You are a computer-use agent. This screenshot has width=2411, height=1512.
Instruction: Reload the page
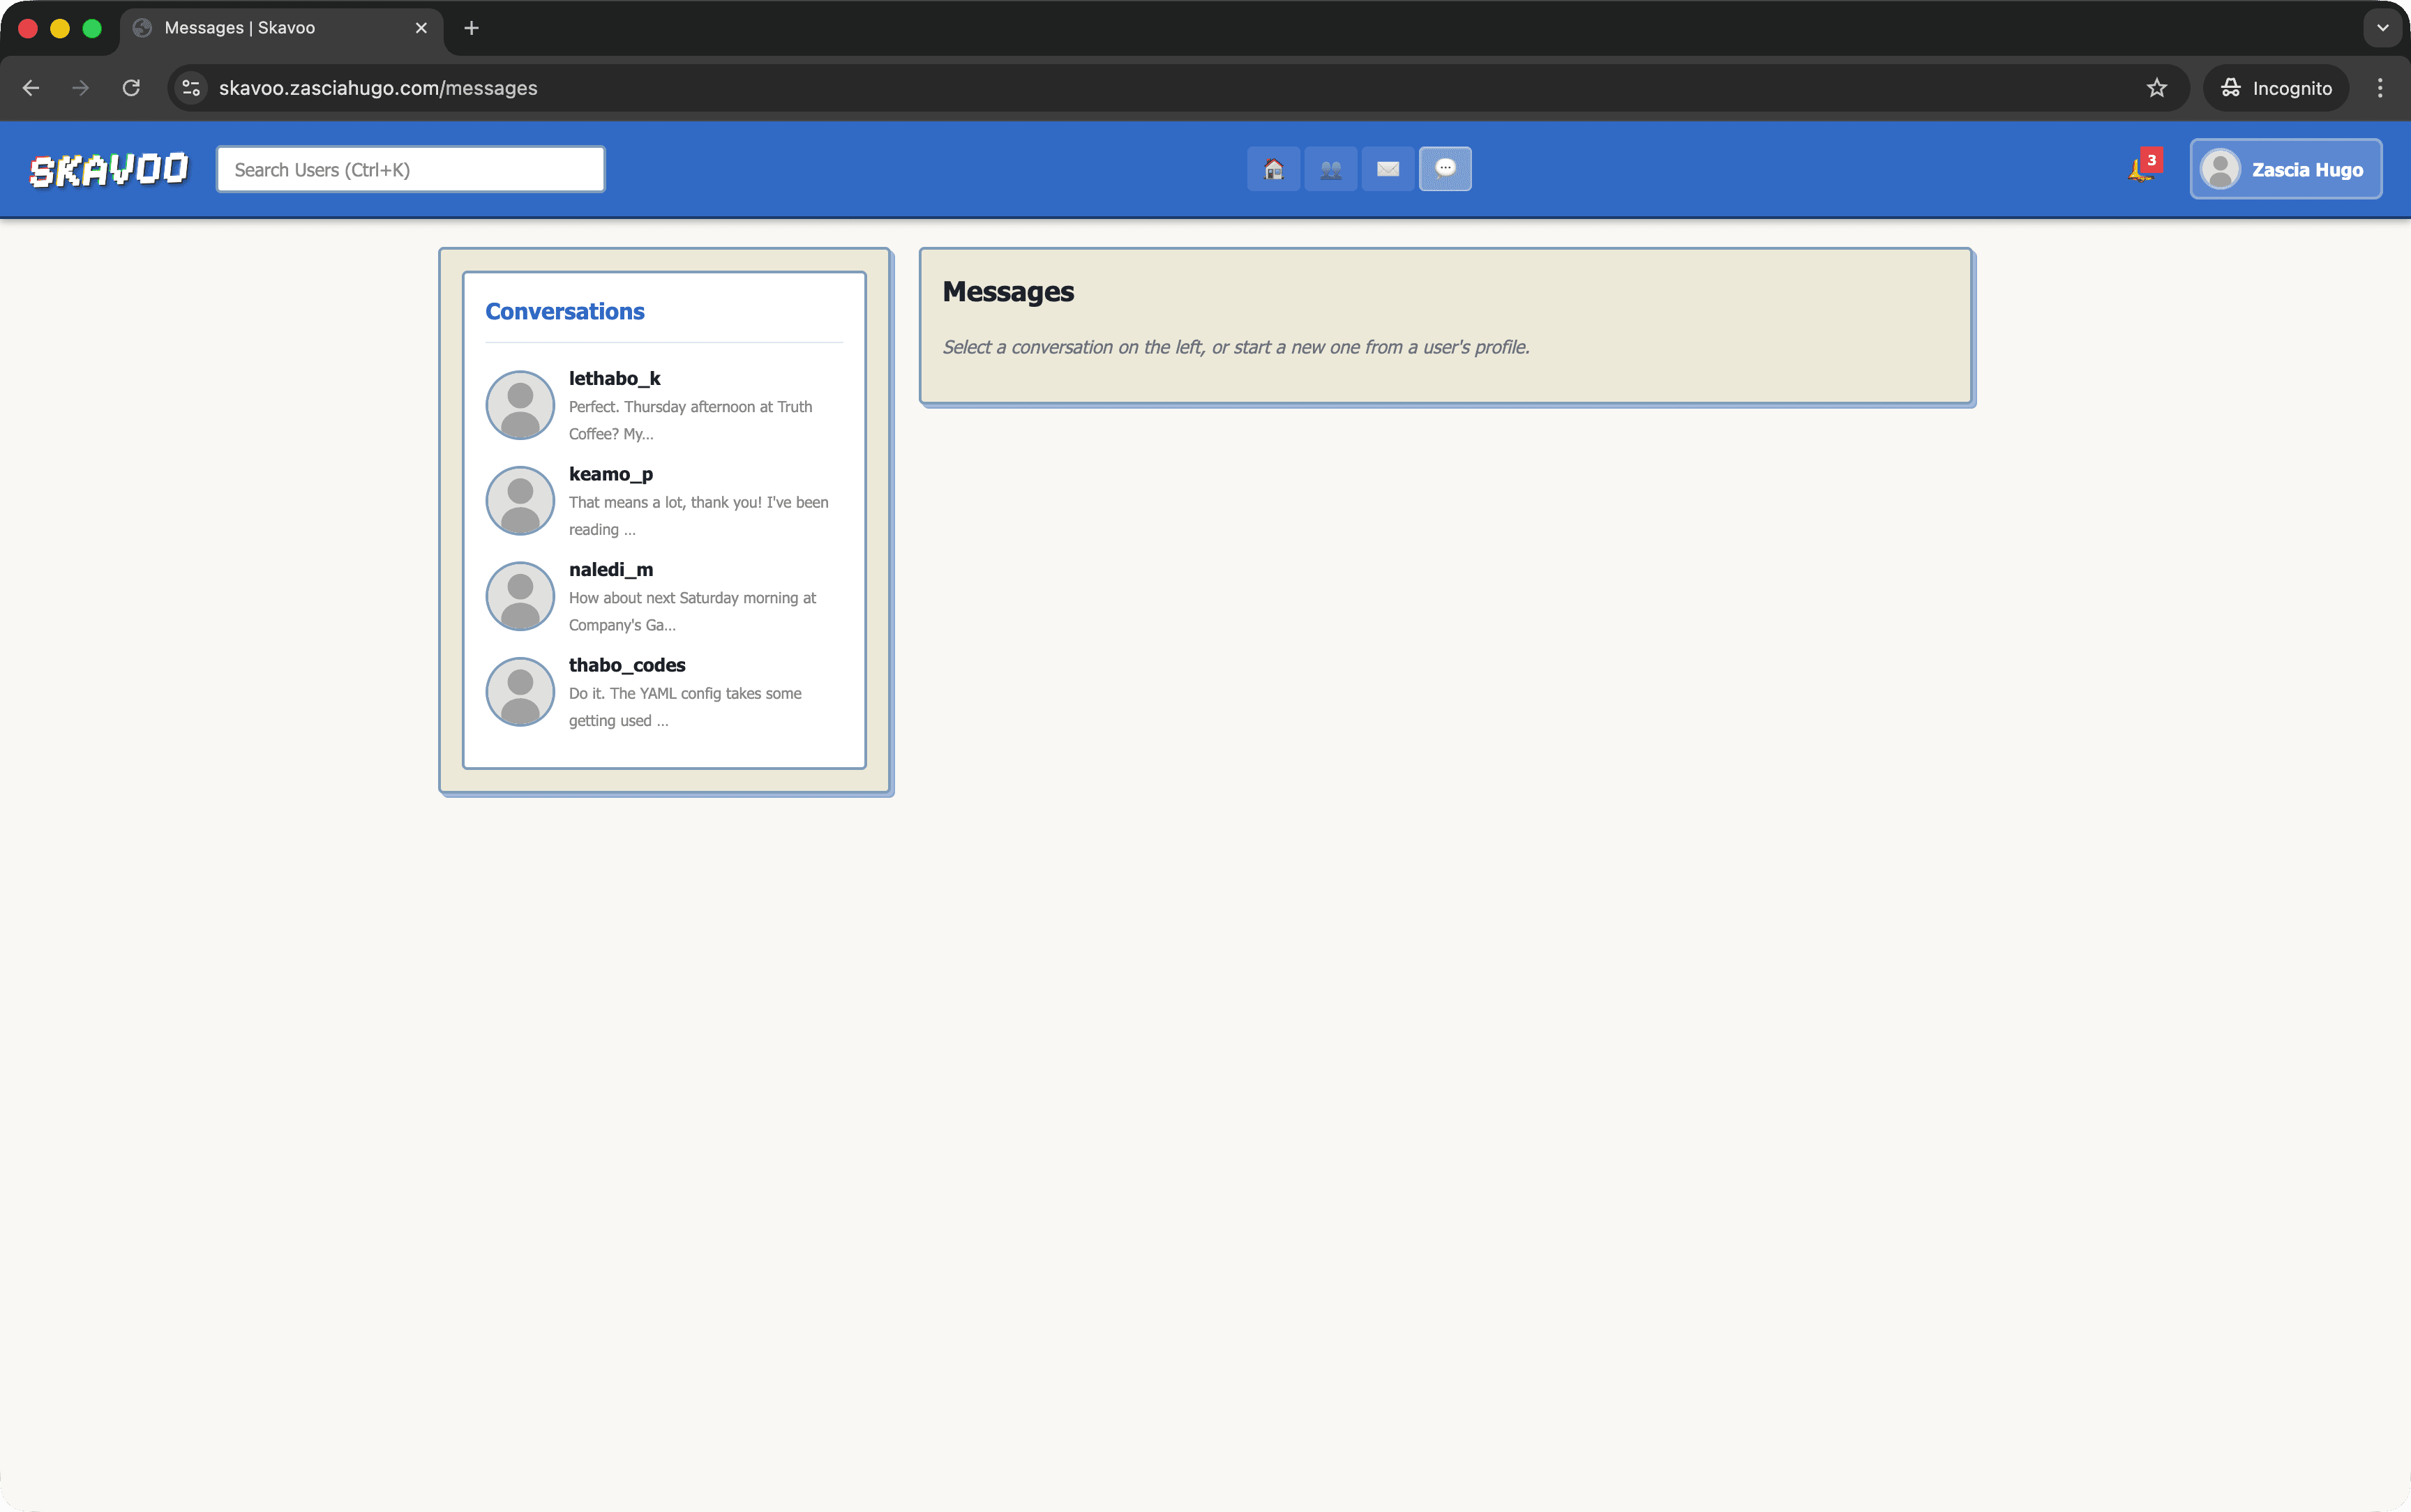point(131,88)
